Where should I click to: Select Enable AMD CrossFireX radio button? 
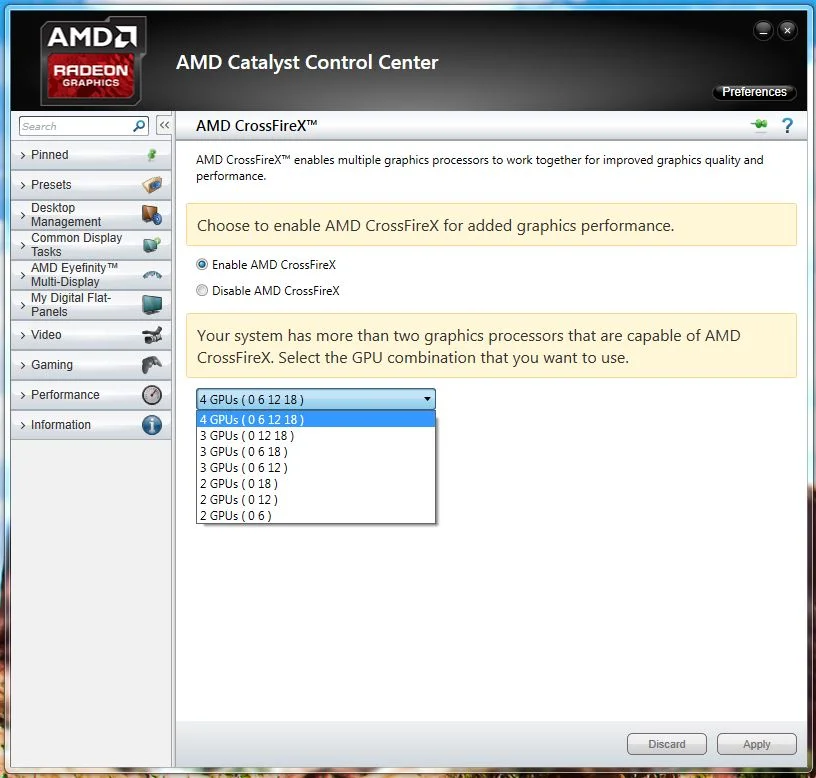(x=202, y=264)
